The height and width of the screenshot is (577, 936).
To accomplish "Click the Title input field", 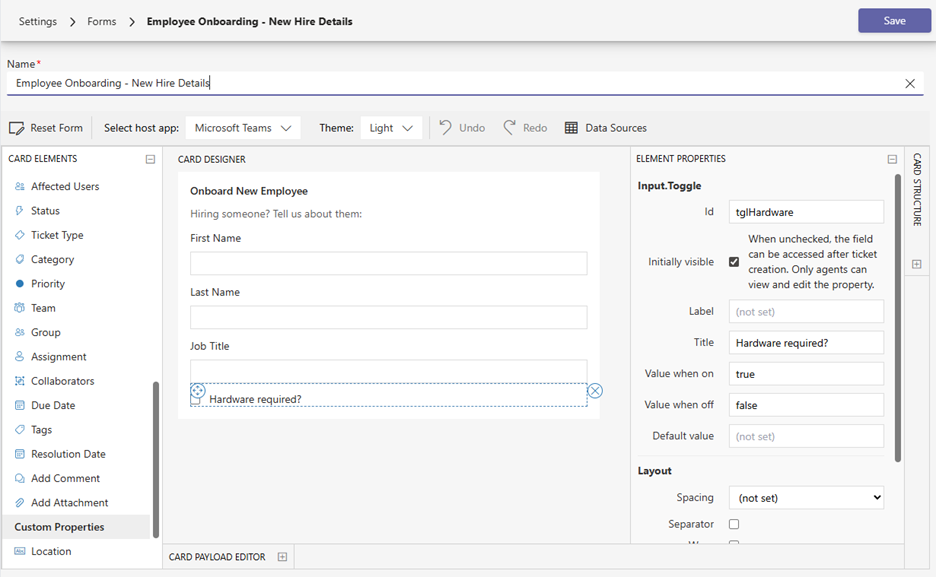I will tap(806, 343).
